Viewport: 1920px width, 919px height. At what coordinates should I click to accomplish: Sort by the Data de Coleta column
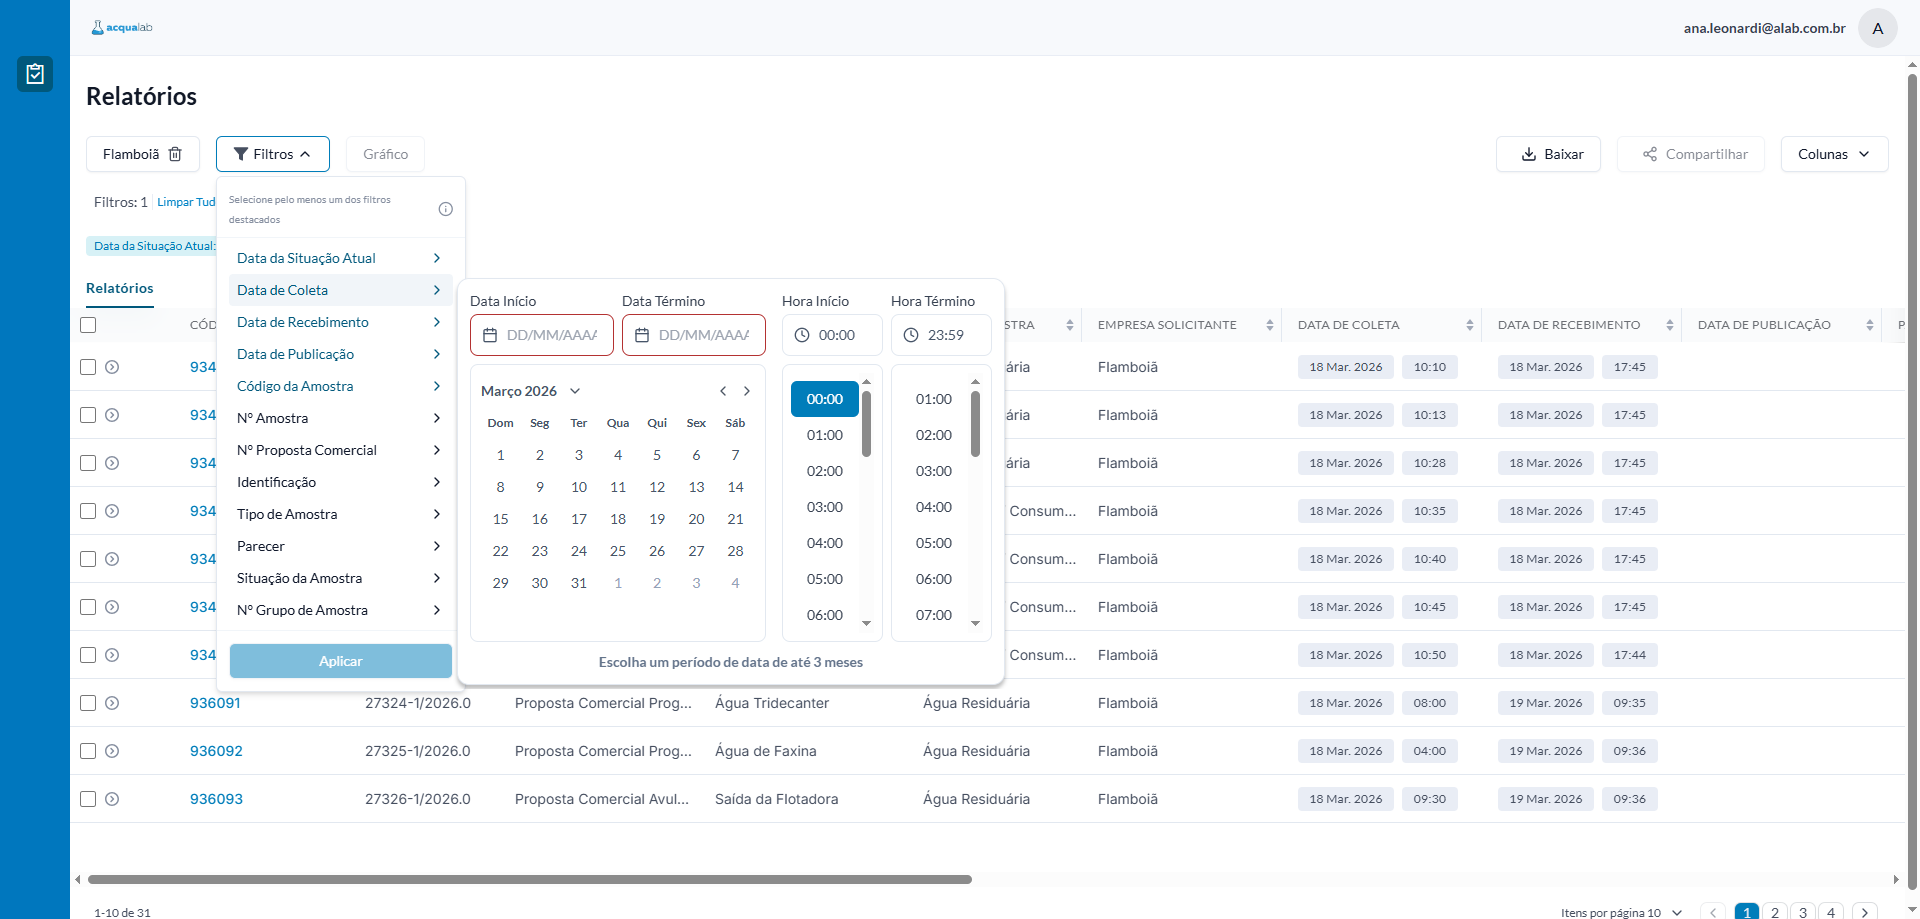tap(1469, 325)
